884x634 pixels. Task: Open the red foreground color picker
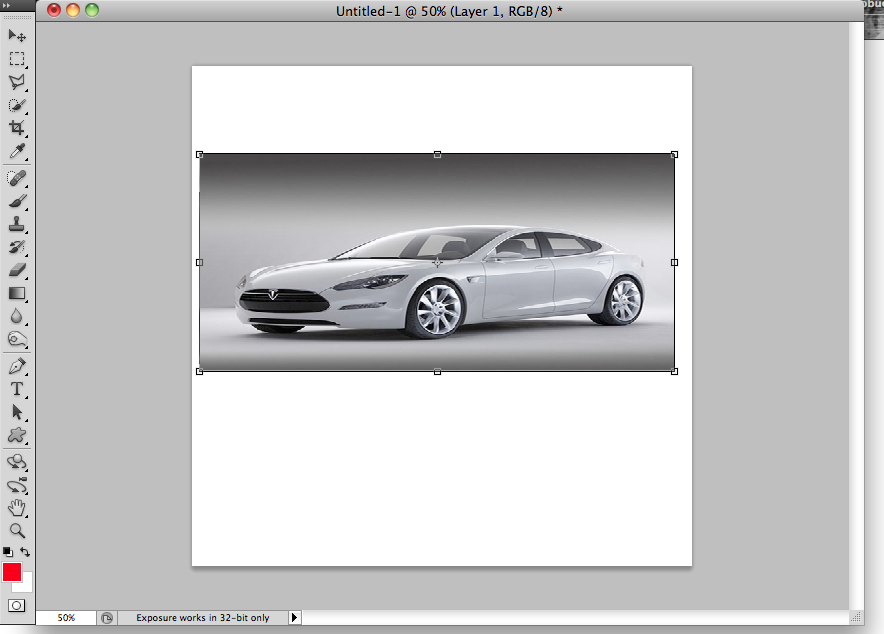(x=12, y=572)
